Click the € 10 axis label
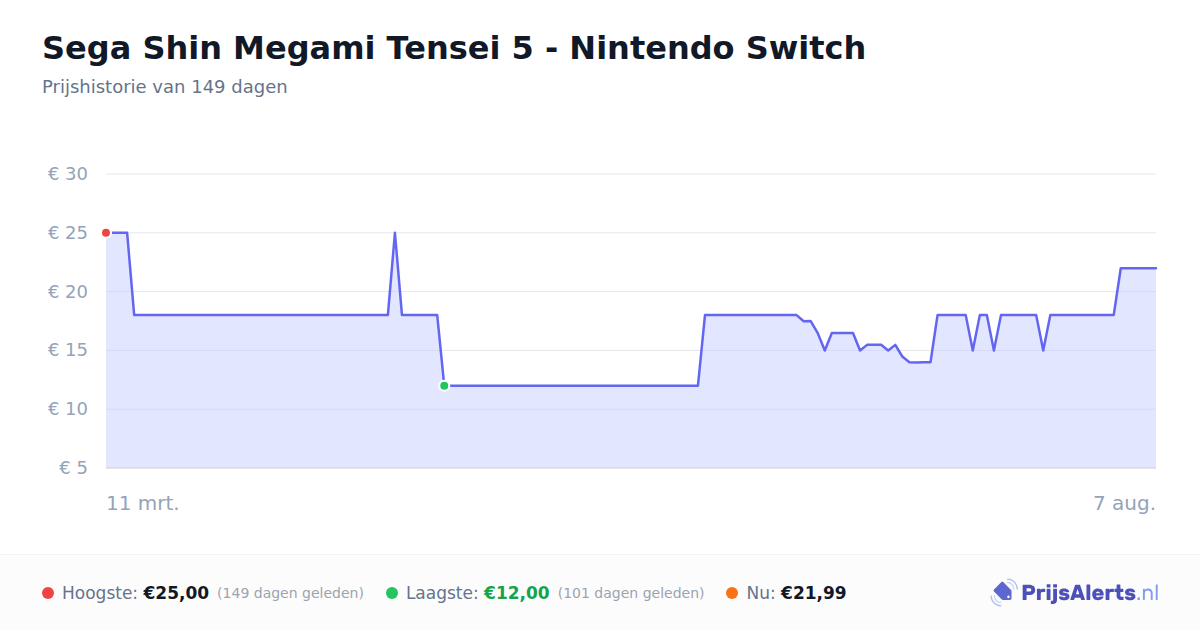The height and width of the screenshot is (630, 1200). [68, 409]
